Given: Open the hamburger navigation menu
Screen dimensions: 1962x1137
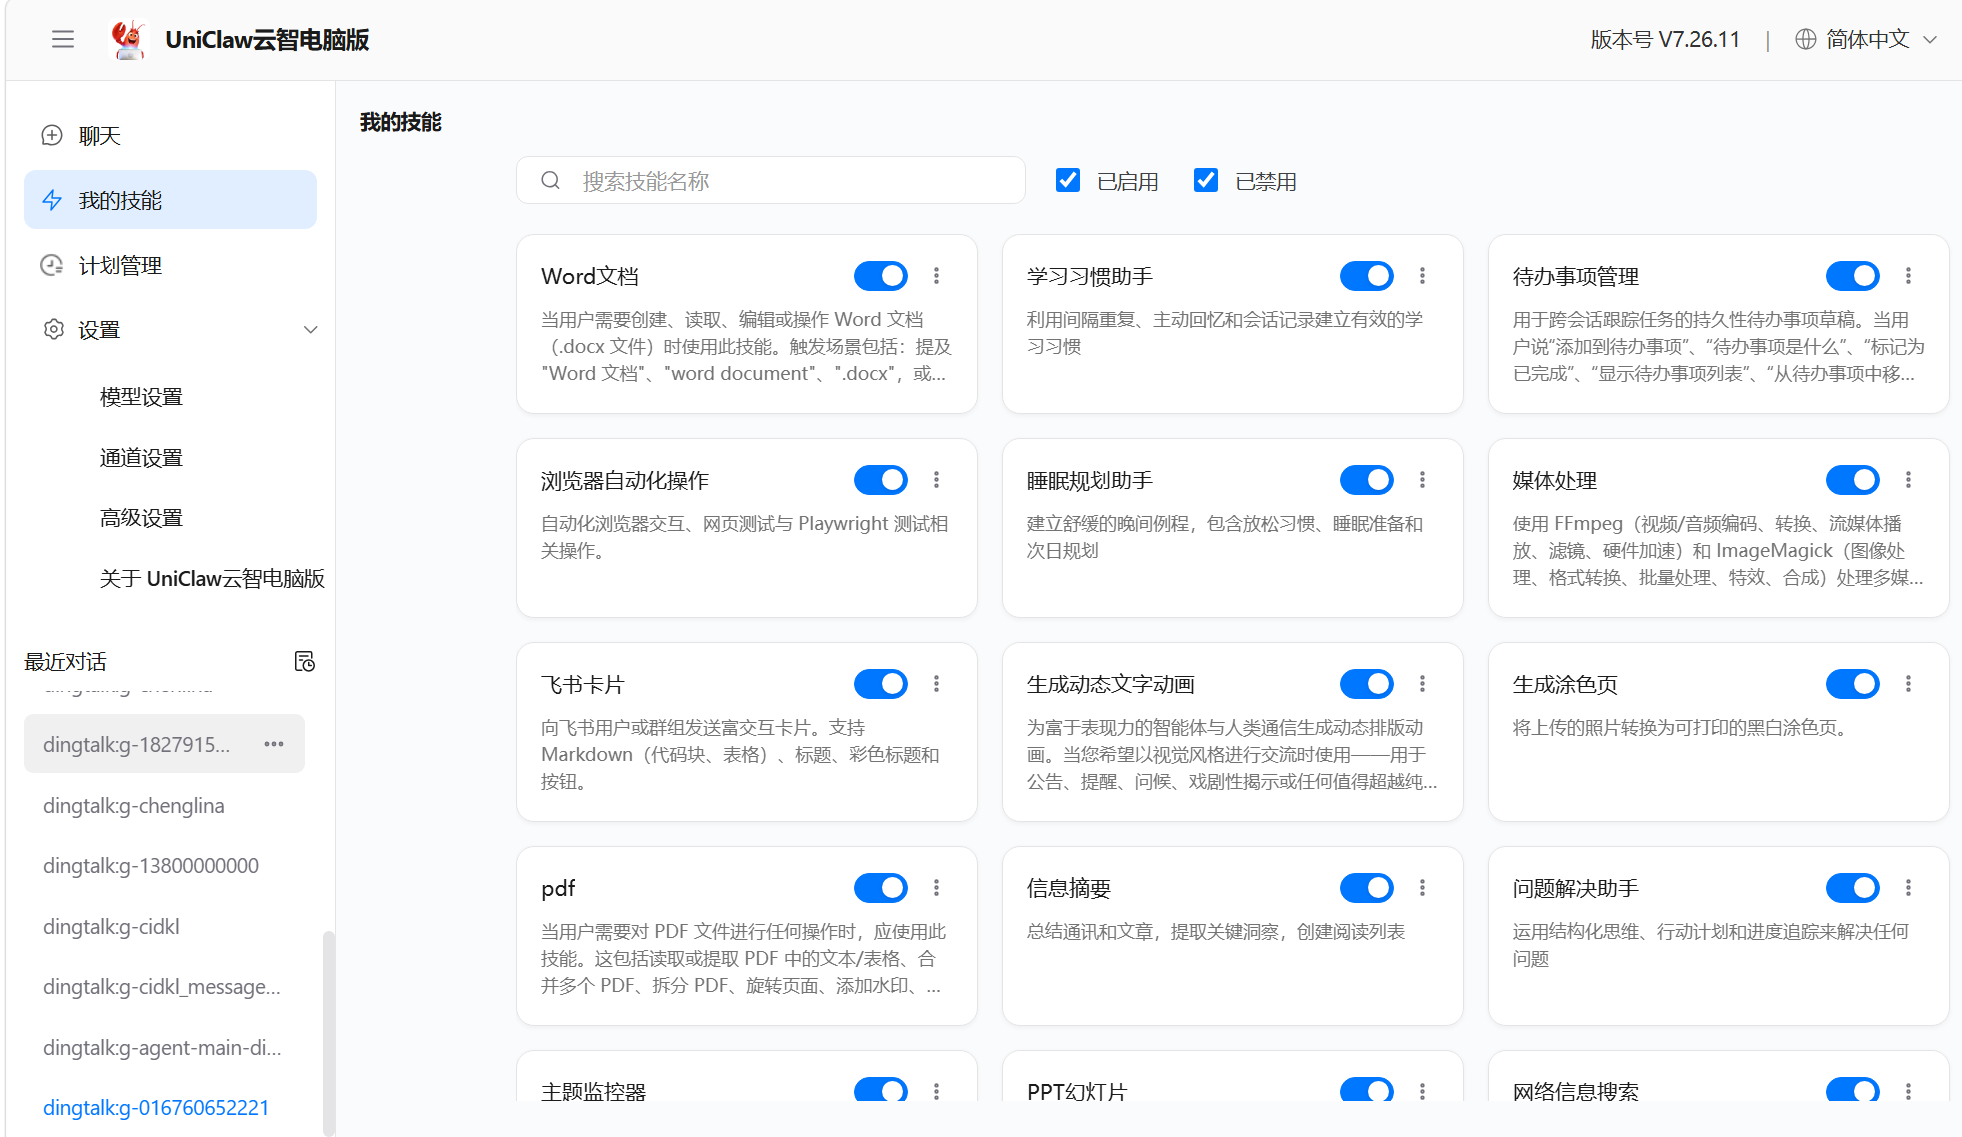Looking at the screenshot, I should (x=62, y=39).
